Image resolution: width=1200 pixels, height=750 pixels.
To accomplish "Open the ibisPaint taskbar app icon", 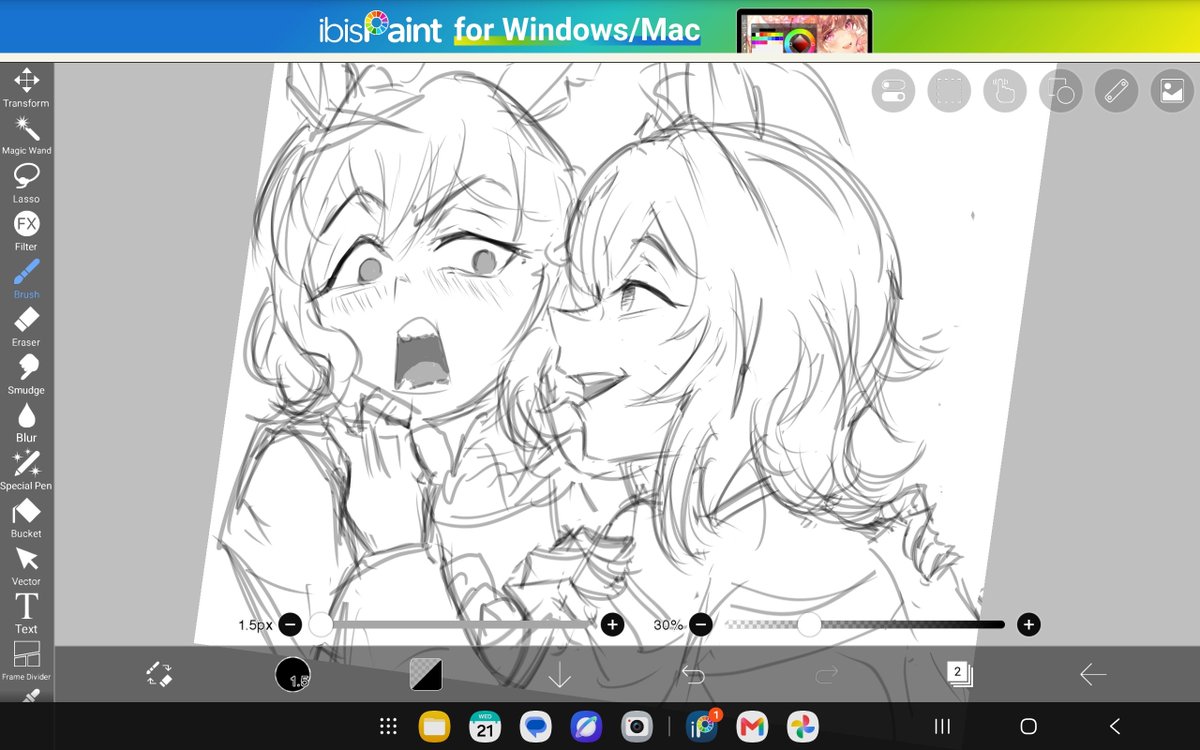I will click(x=701, y=726).
